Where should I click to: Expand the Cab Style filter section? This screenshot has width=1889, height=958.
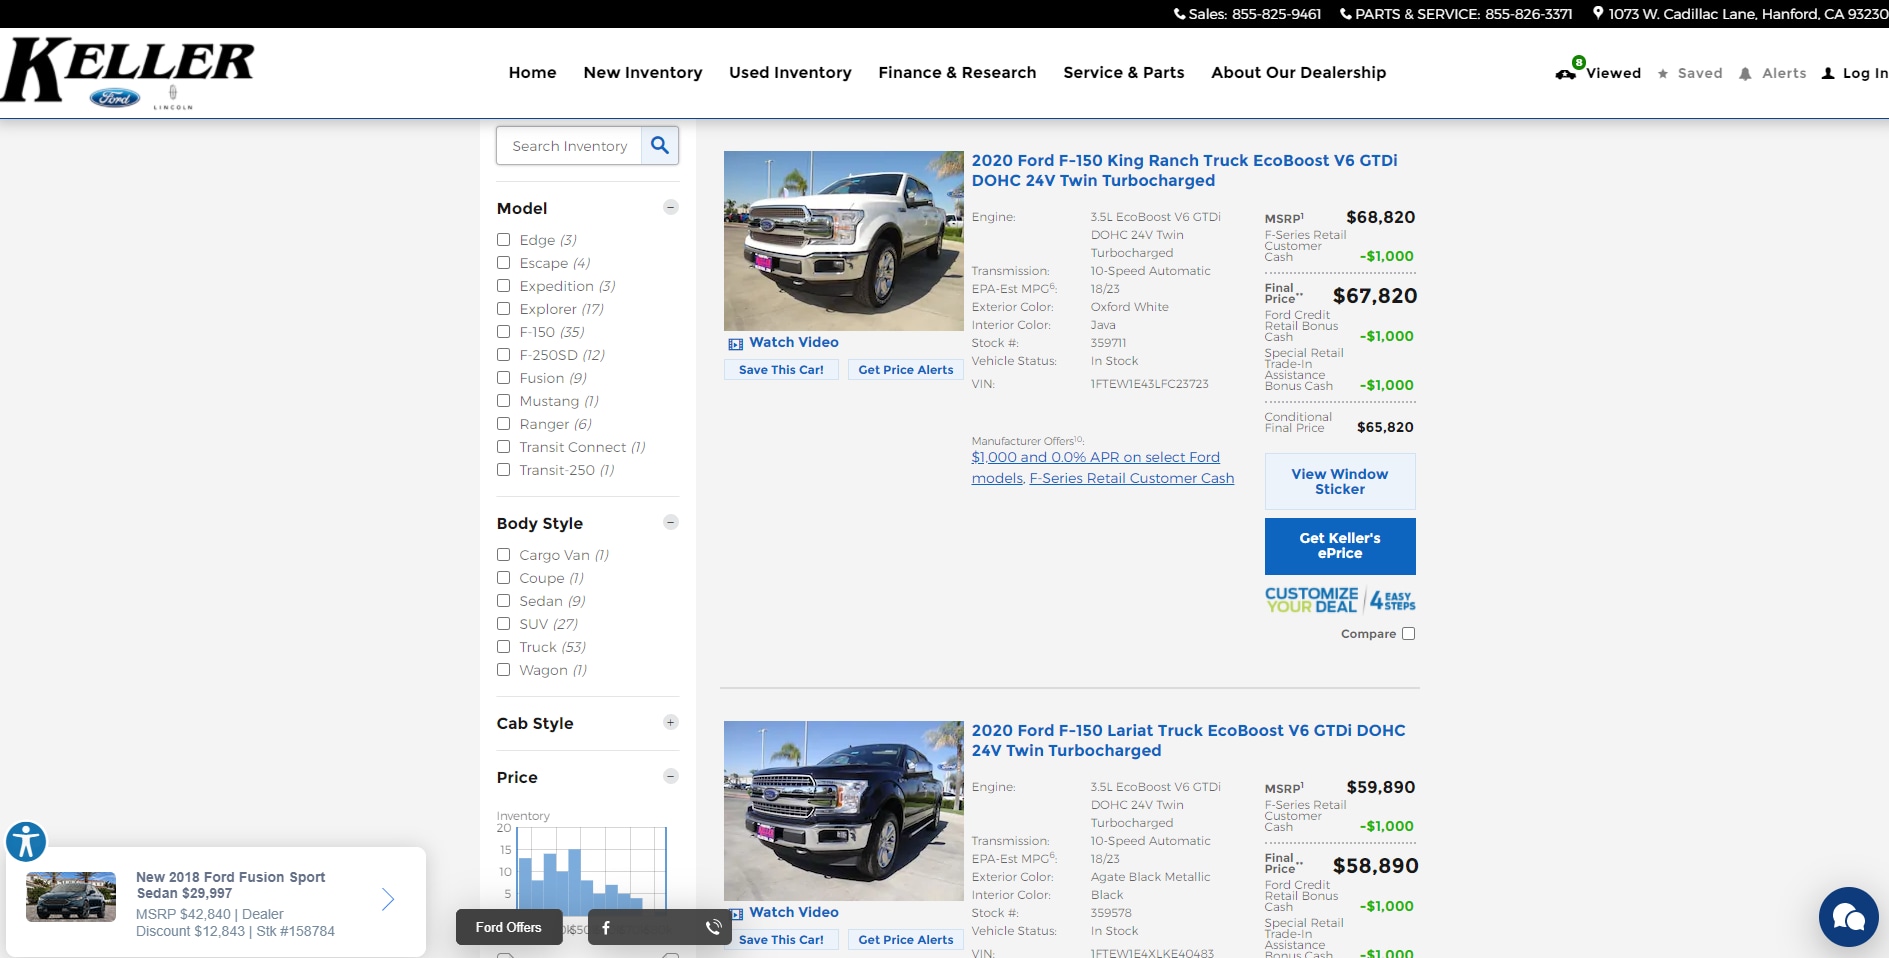pos(671,722)
